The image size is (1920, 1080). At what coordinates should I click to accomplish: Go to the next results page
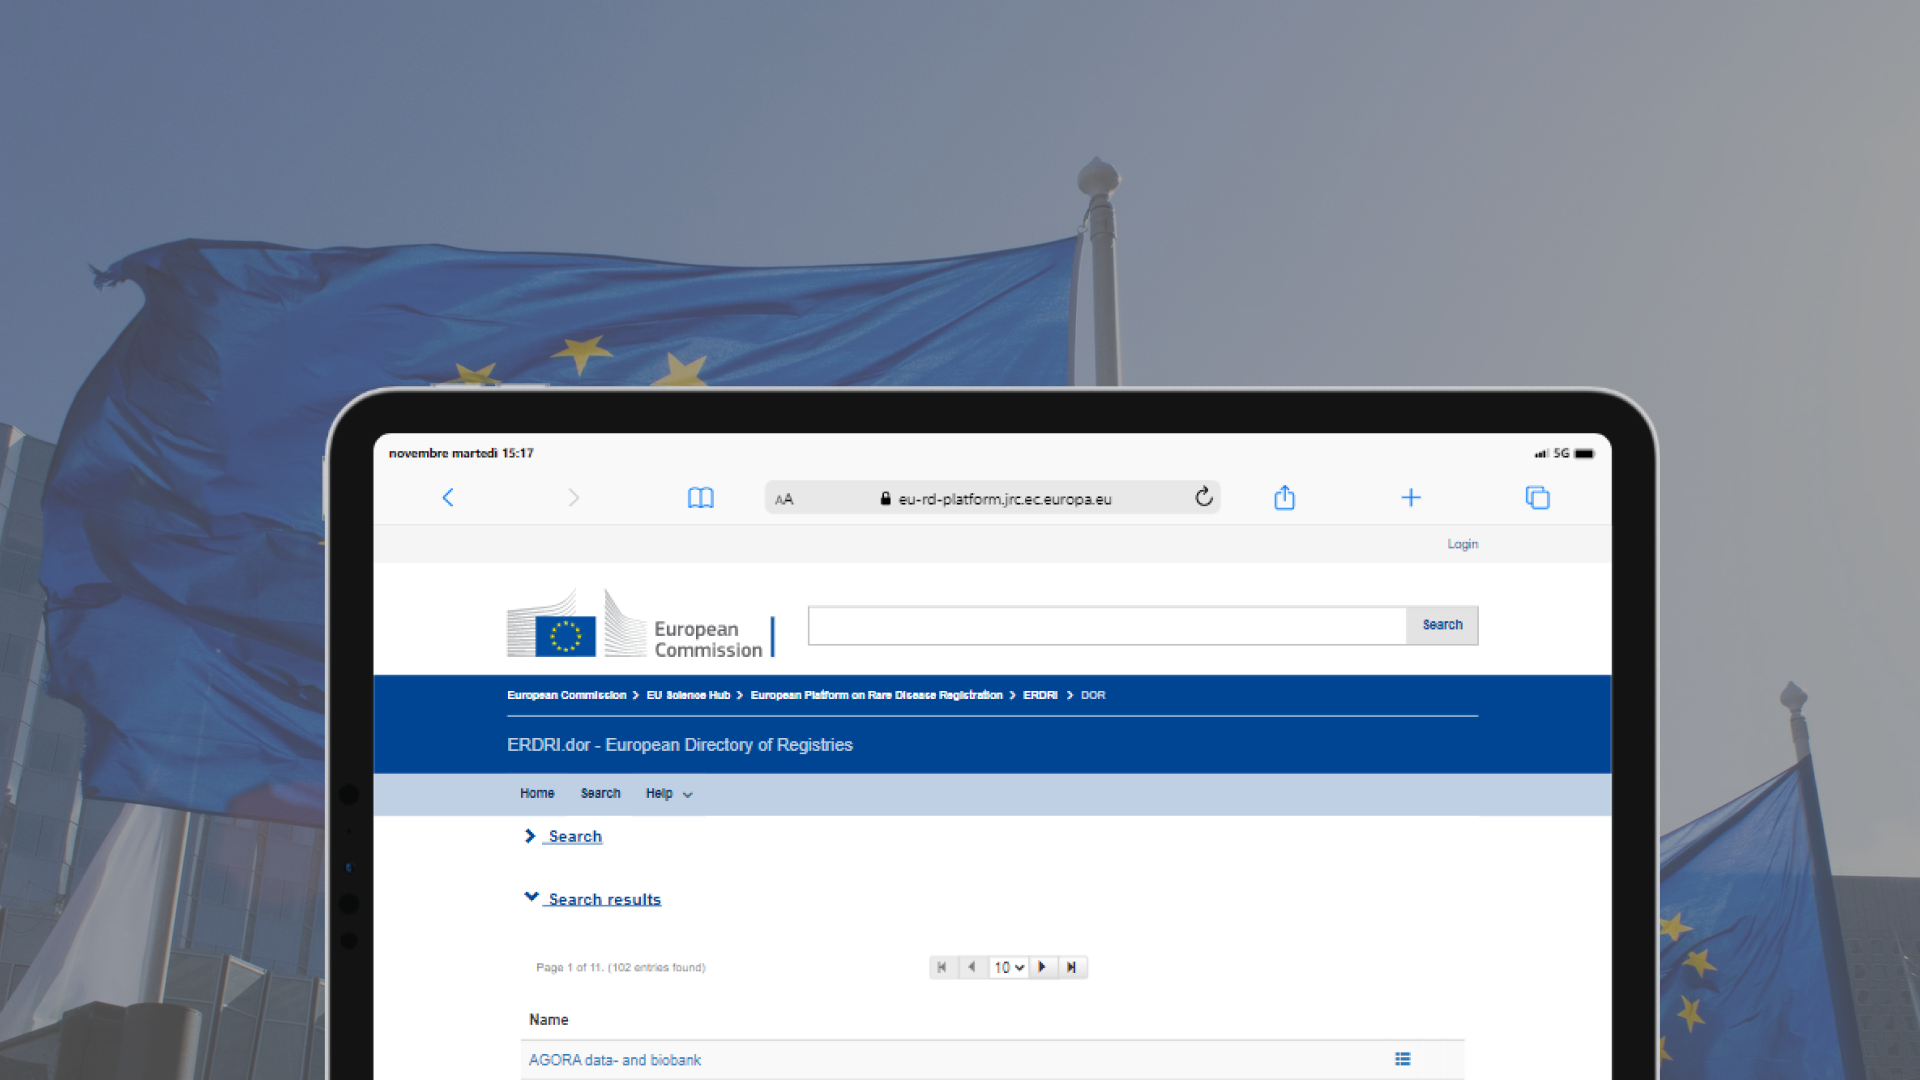[x=1042, y=967]
